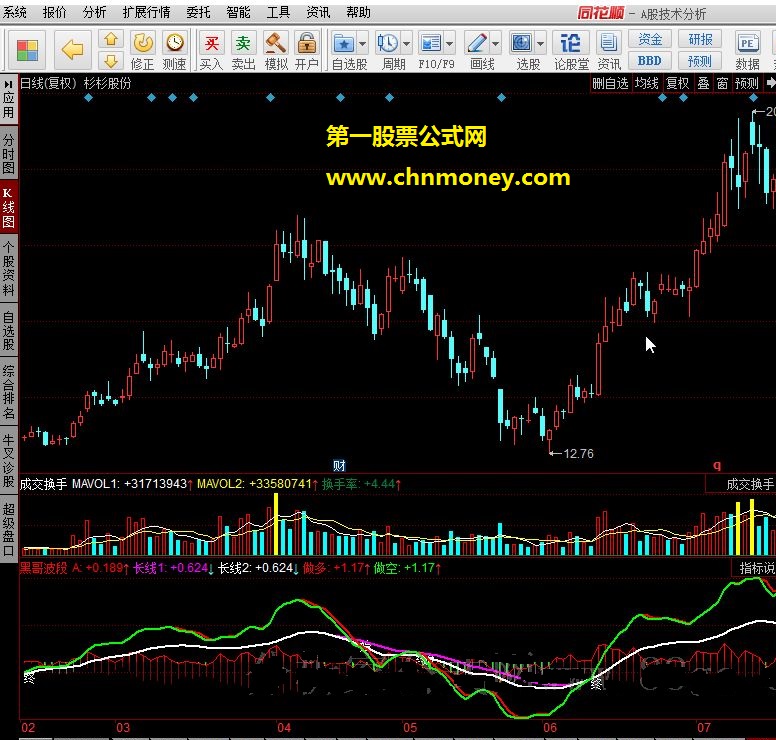The image size is (776, 740).
Task: Open the 开户 account opening icon
Action: pyautogui.click(x=307, y=50)
